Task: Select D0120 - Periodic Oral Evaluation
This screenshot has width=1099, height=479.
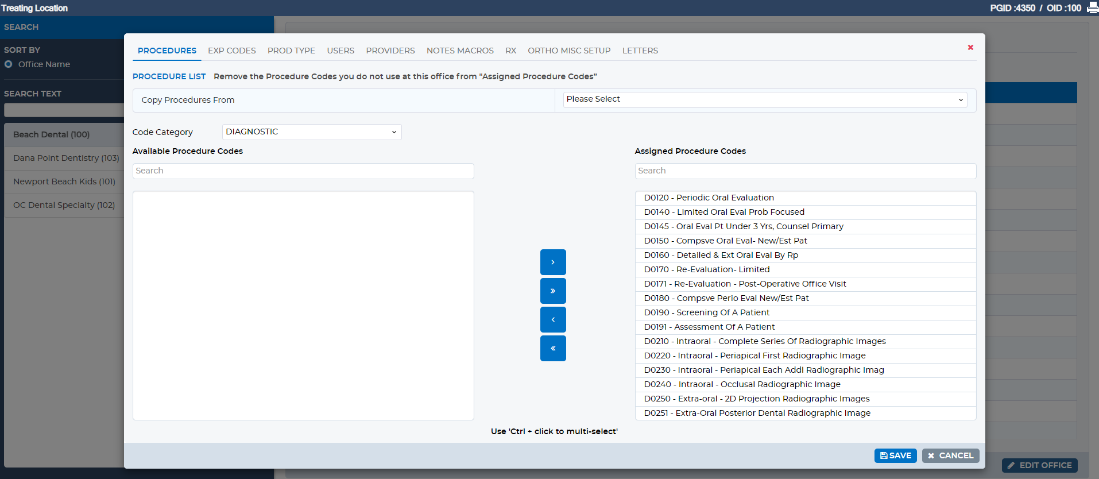Action: tap(805, 198)
